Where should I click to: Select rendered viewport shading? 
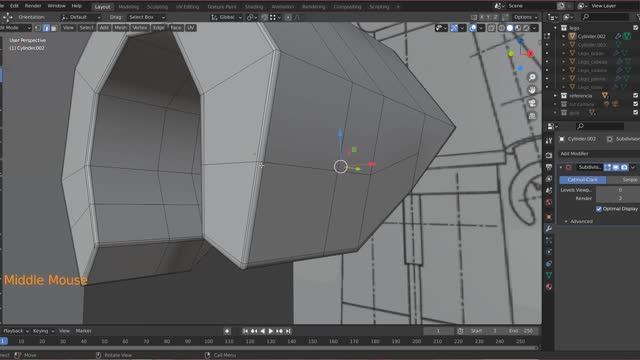[x=526, y=28]
